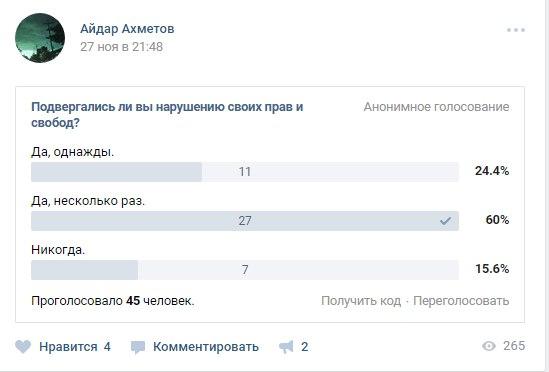This screenshot has width=549, height=372.
Task: Open Айдар Ахметов's profile avatar
Action: tap(40, 38)
